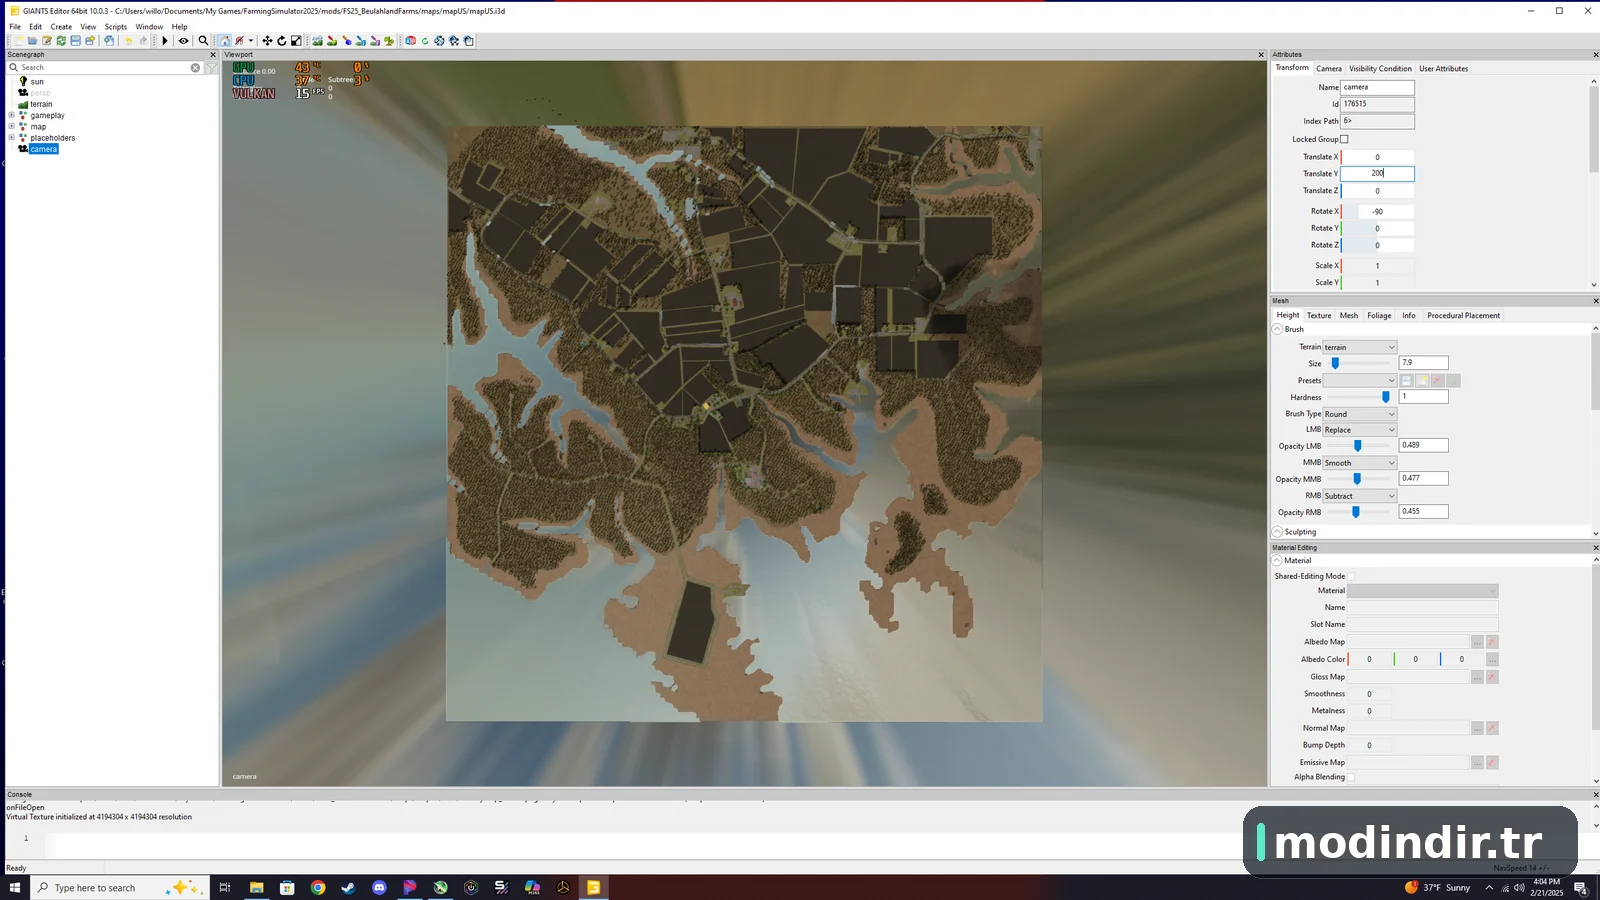Open the Emissive Map browse button
This screenshot has width=1600, height=900.
pyautogui.click(x=1477, y=763)
